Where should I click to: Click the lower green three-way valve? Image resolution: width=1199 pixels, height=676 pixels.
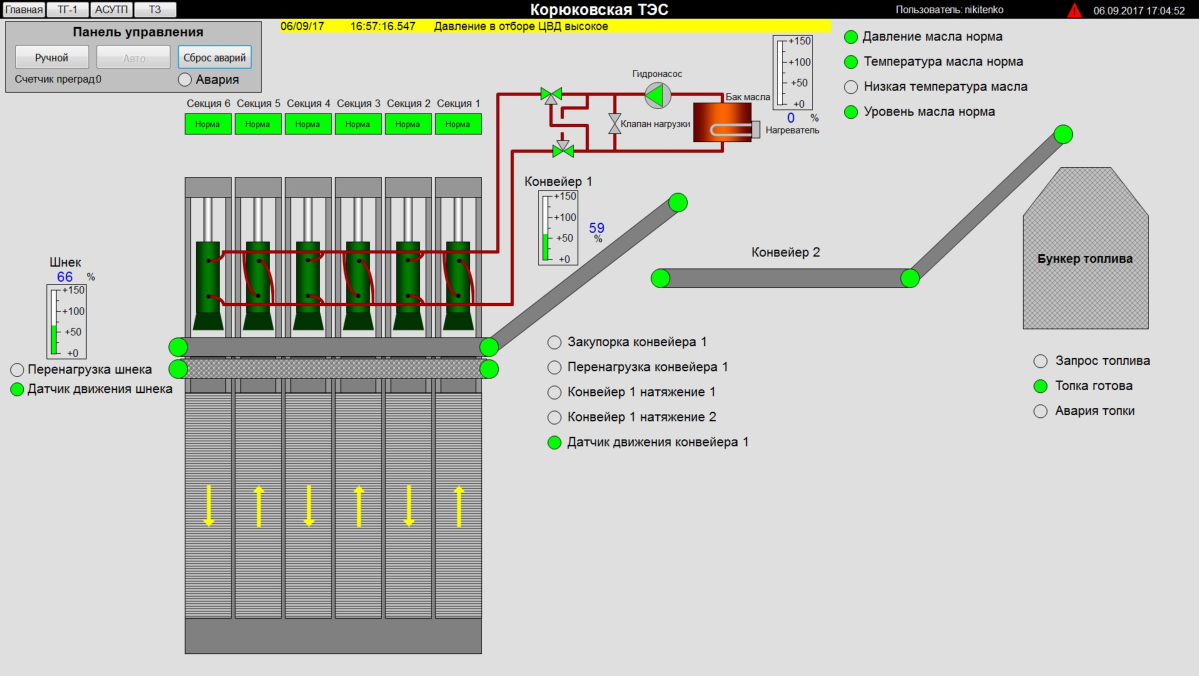563,149
